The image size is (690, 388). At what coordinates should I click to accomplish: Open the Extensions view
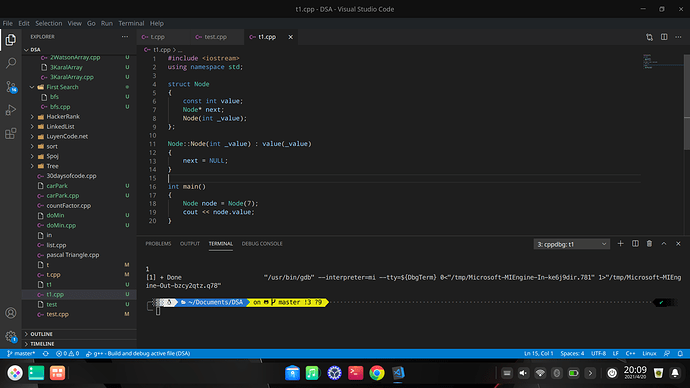click(11, 134)
